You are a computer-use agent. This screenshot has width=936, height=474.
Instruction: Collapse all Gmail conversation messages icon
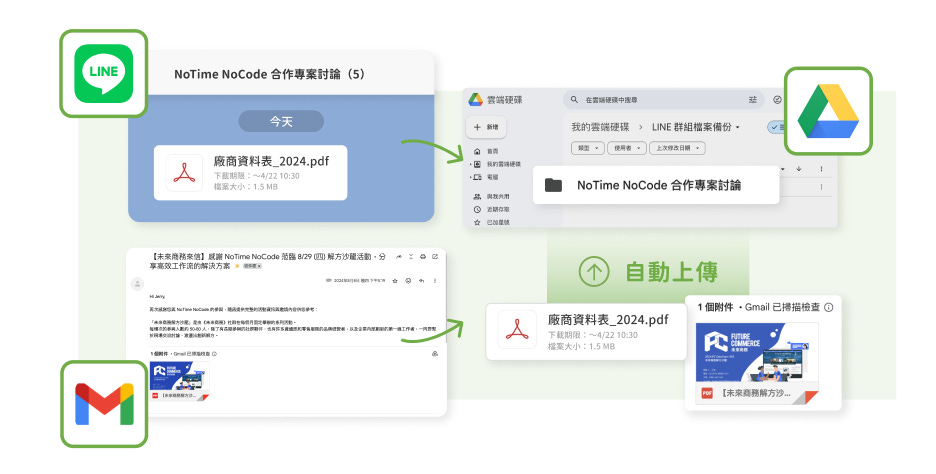click(x=411, y=257)
